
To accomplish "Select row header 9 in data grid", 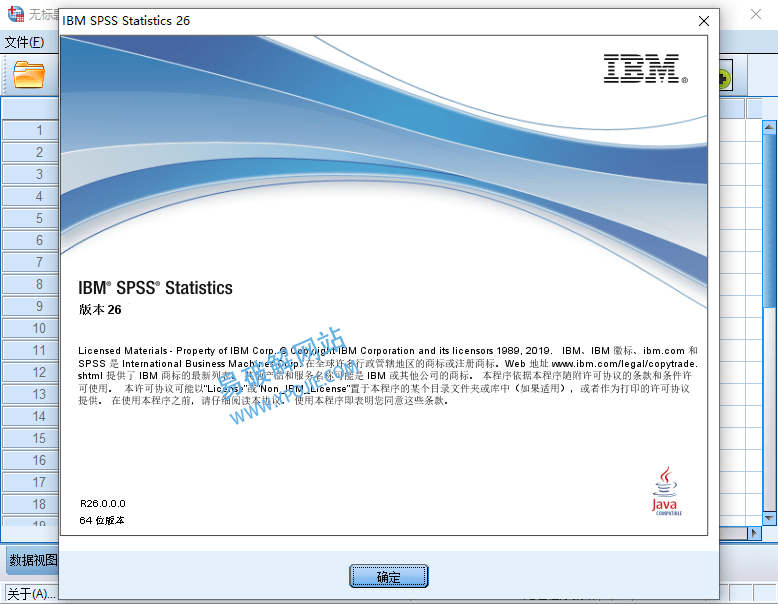I will 31,306.
